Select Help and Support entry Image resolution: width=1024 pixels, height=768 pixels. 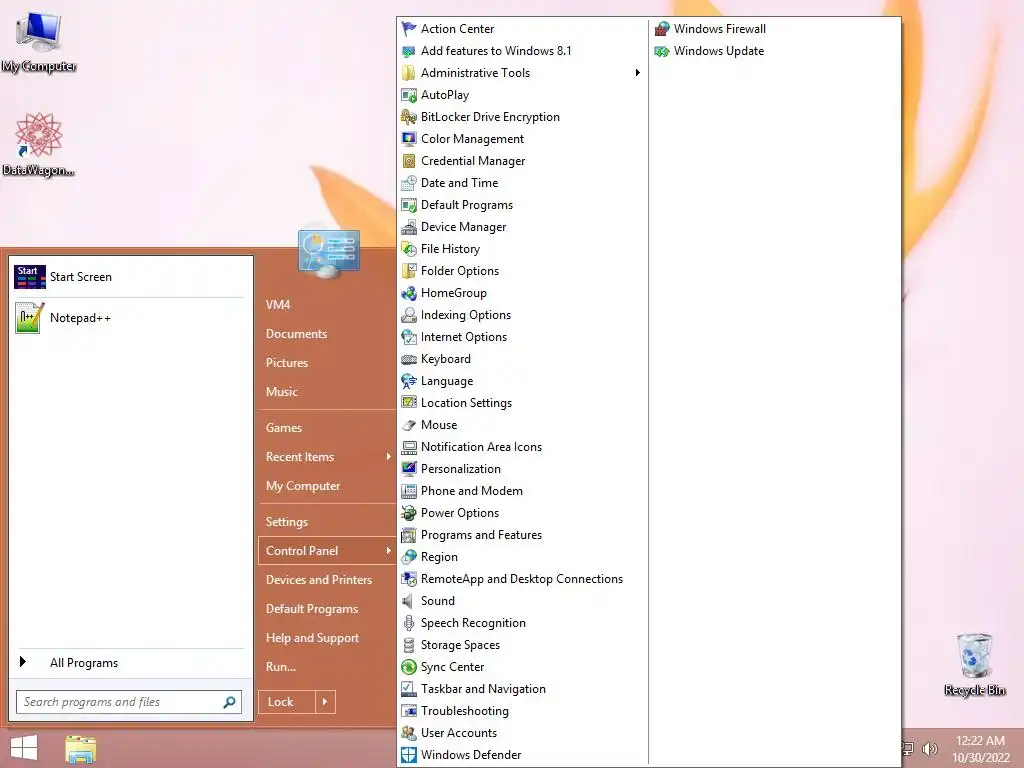click(312, 637)
